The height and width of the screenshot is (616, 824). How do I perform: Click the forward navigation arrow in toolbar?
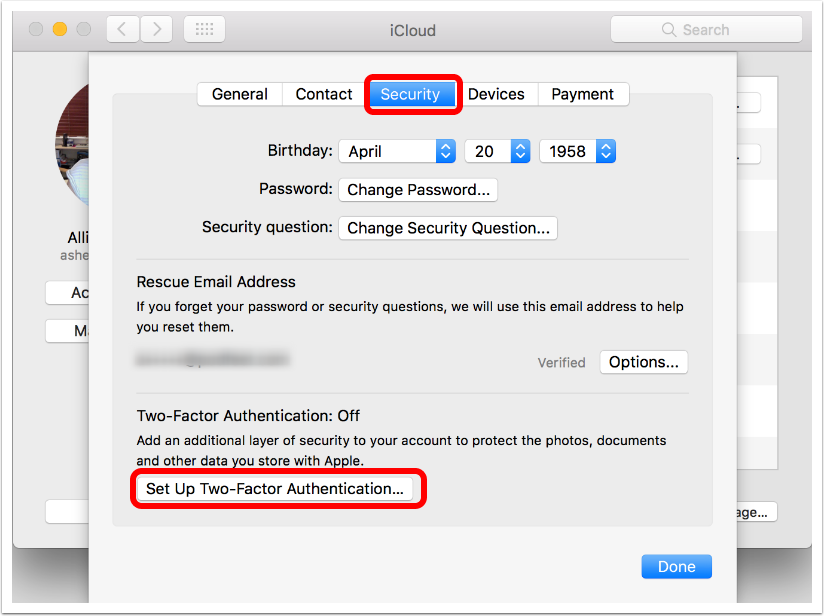[156, 29]
